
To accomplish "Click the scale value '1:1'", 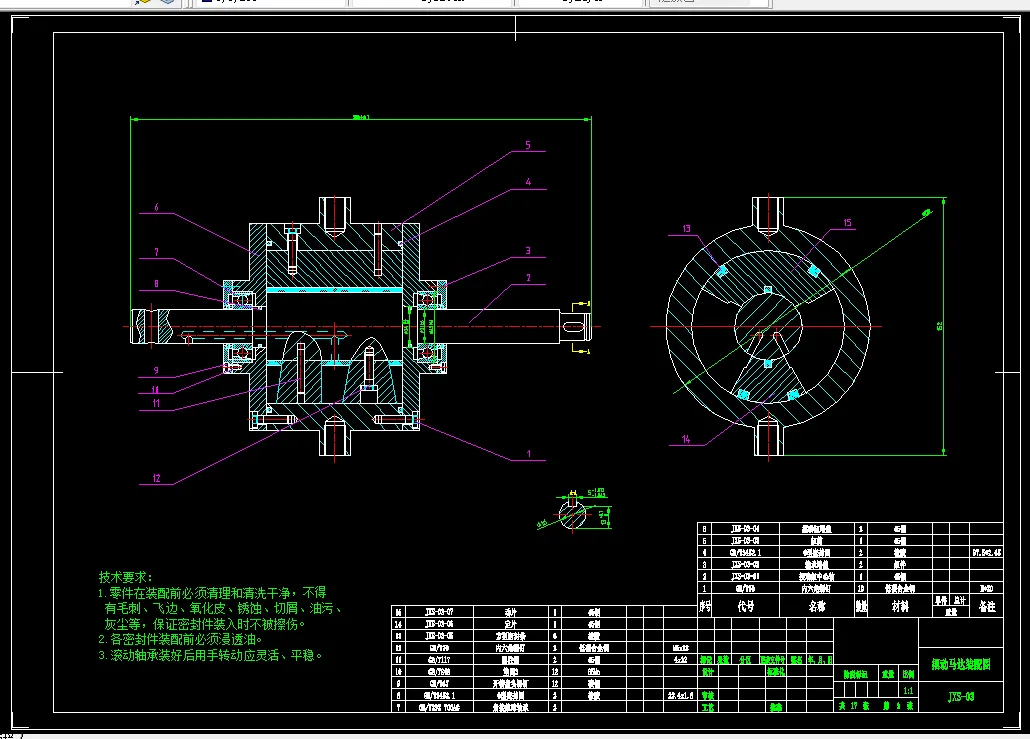I will click(908, 691).
